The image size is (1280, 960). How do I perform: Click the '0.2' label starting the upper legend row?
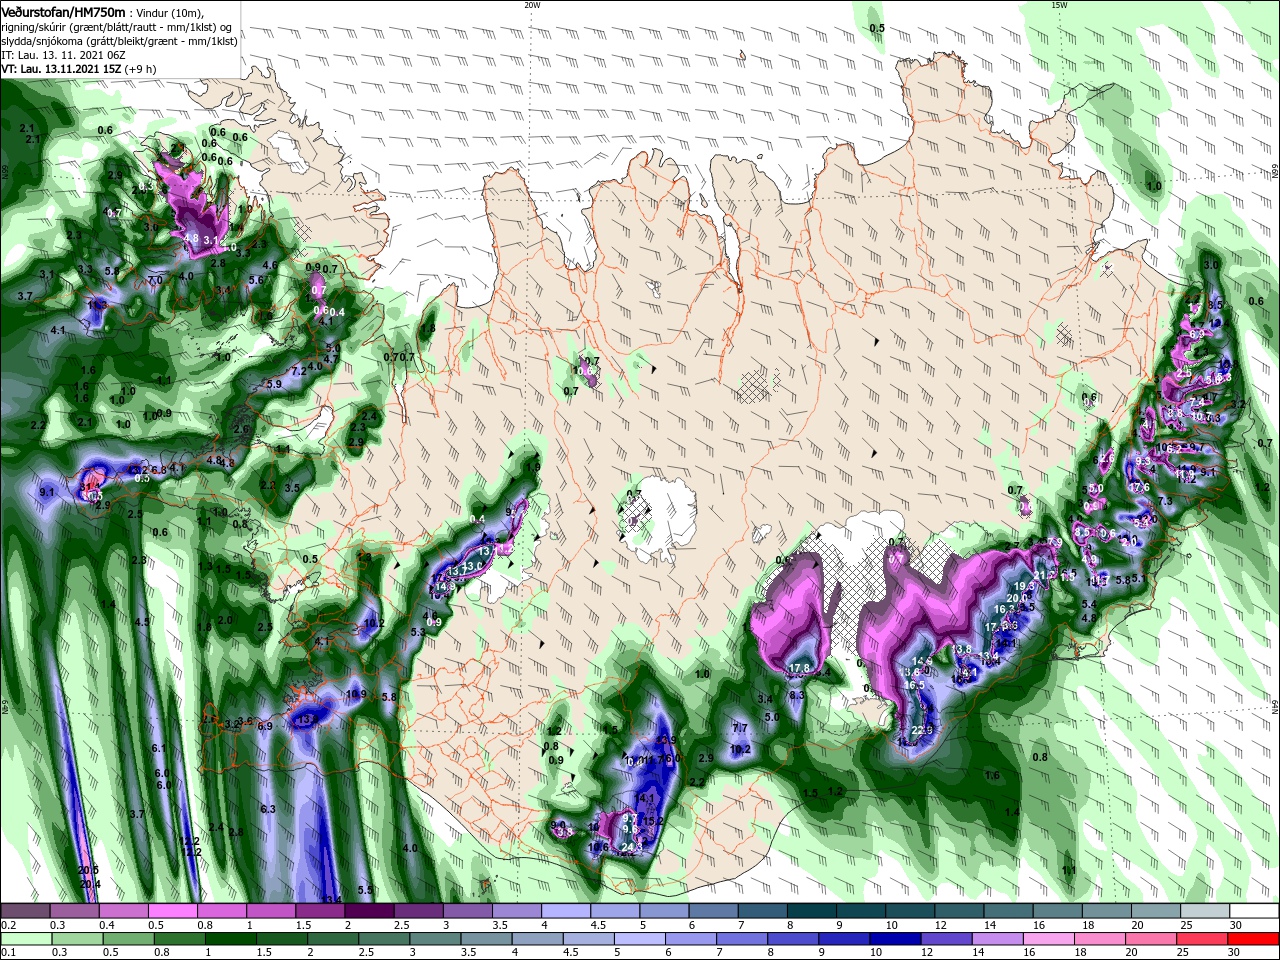tap(9, 925)
